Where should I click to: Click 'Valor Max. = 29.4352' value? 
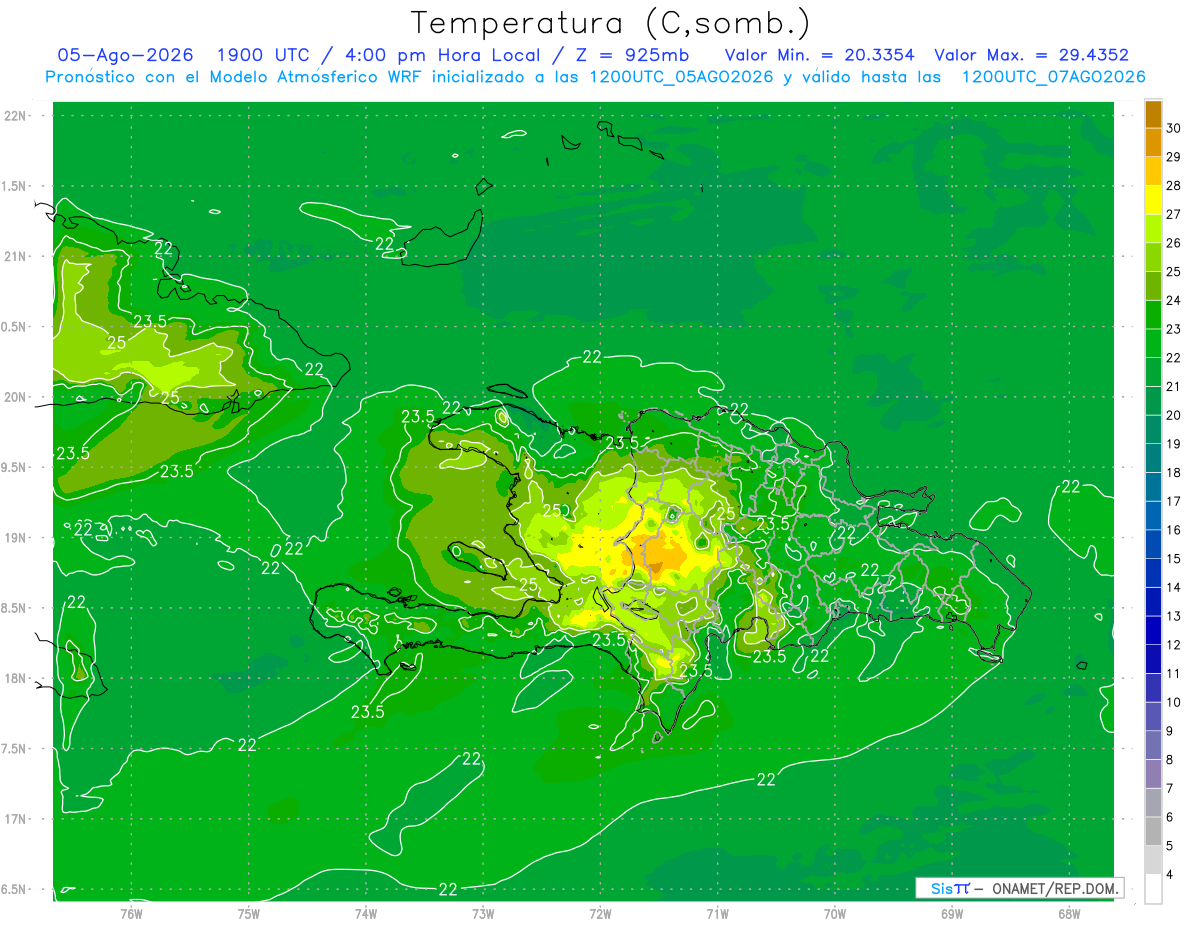[1031, 55]
